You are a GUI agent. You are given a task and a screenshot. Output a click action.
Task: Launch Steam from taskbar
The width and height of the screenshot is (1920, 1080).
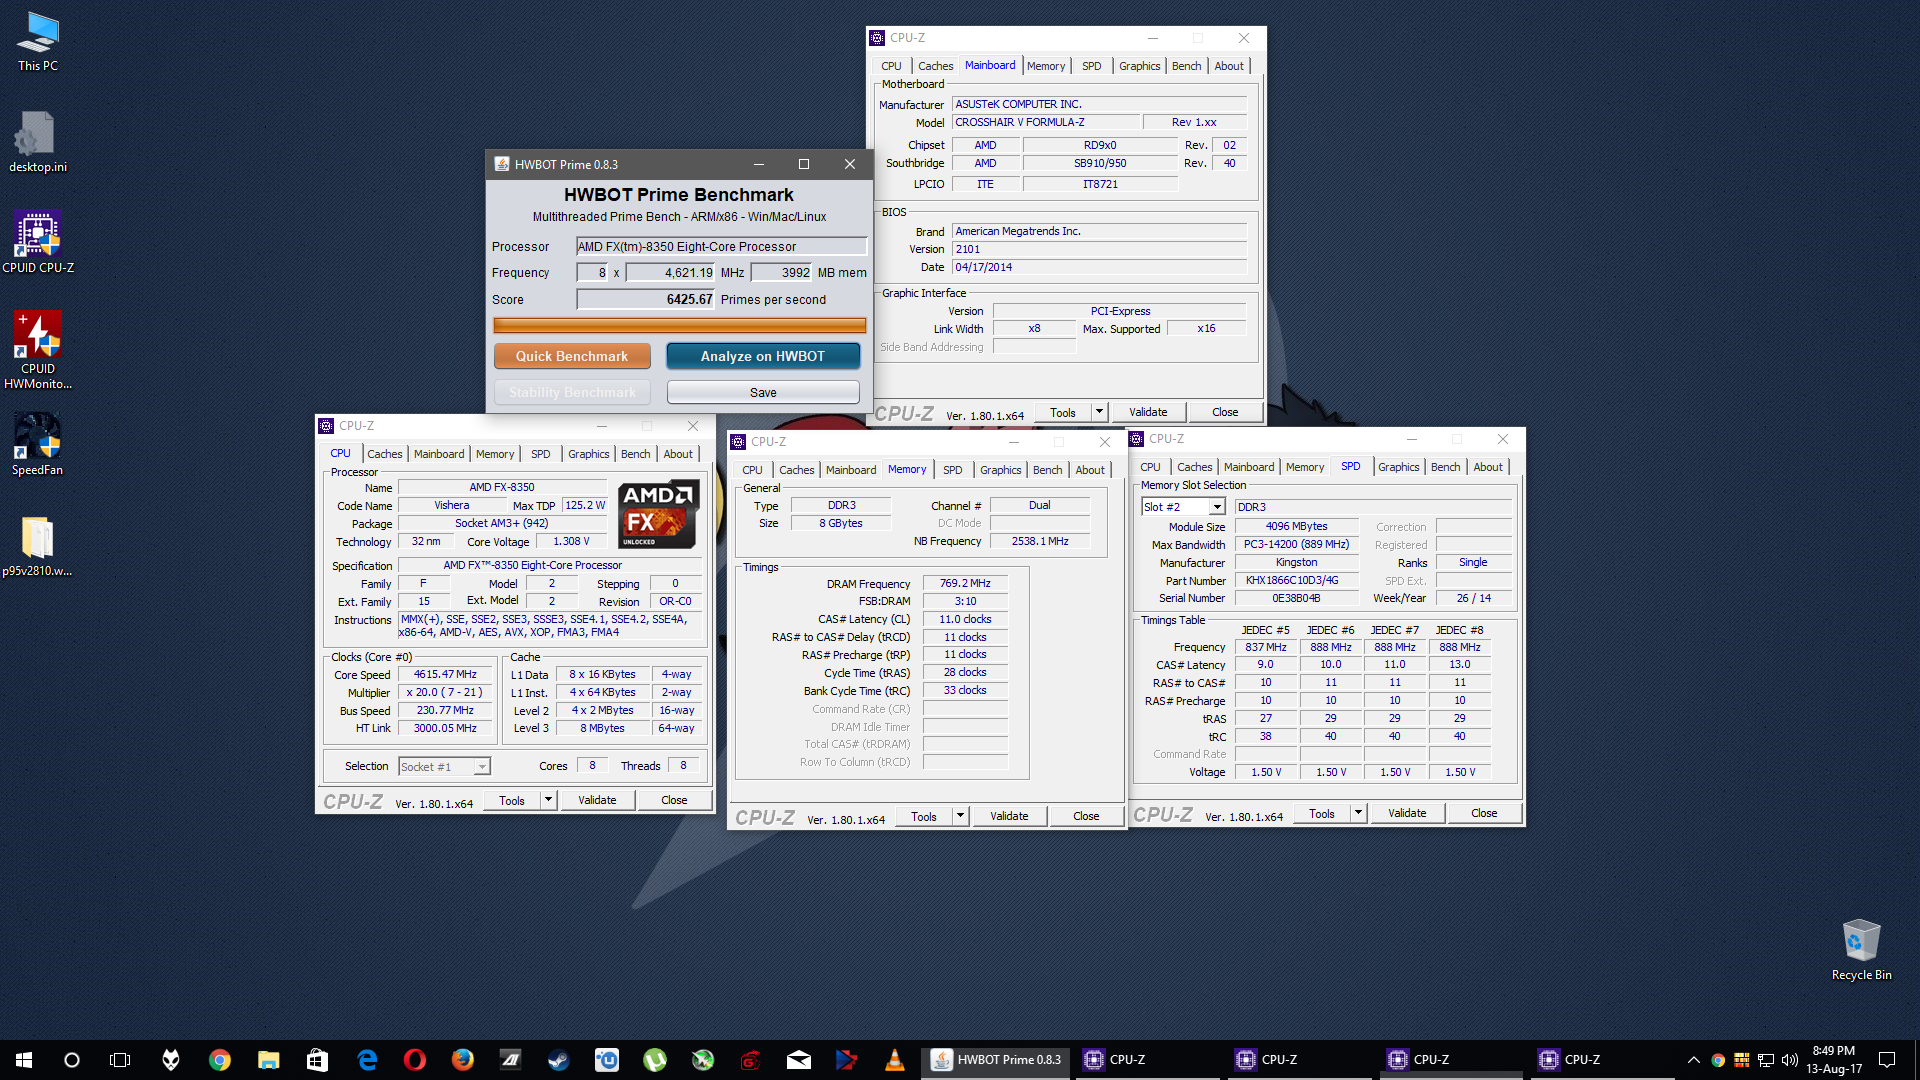click(x=559, y=1060)
